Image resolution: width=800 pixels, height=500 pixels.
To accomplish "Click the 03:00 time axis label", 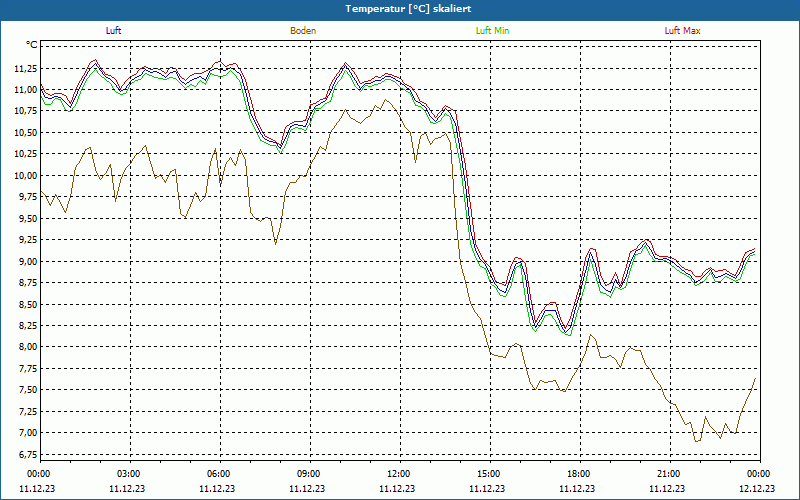I will (130, 474).
